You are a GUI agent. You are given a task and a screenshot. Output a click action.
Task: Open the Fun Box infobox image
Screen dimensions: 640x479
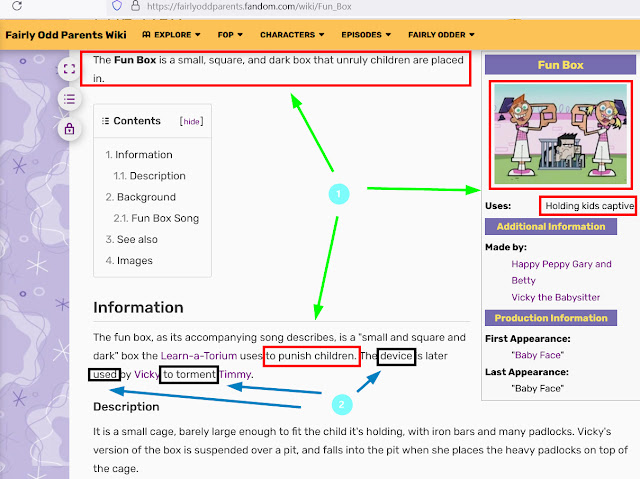[560, 134]
